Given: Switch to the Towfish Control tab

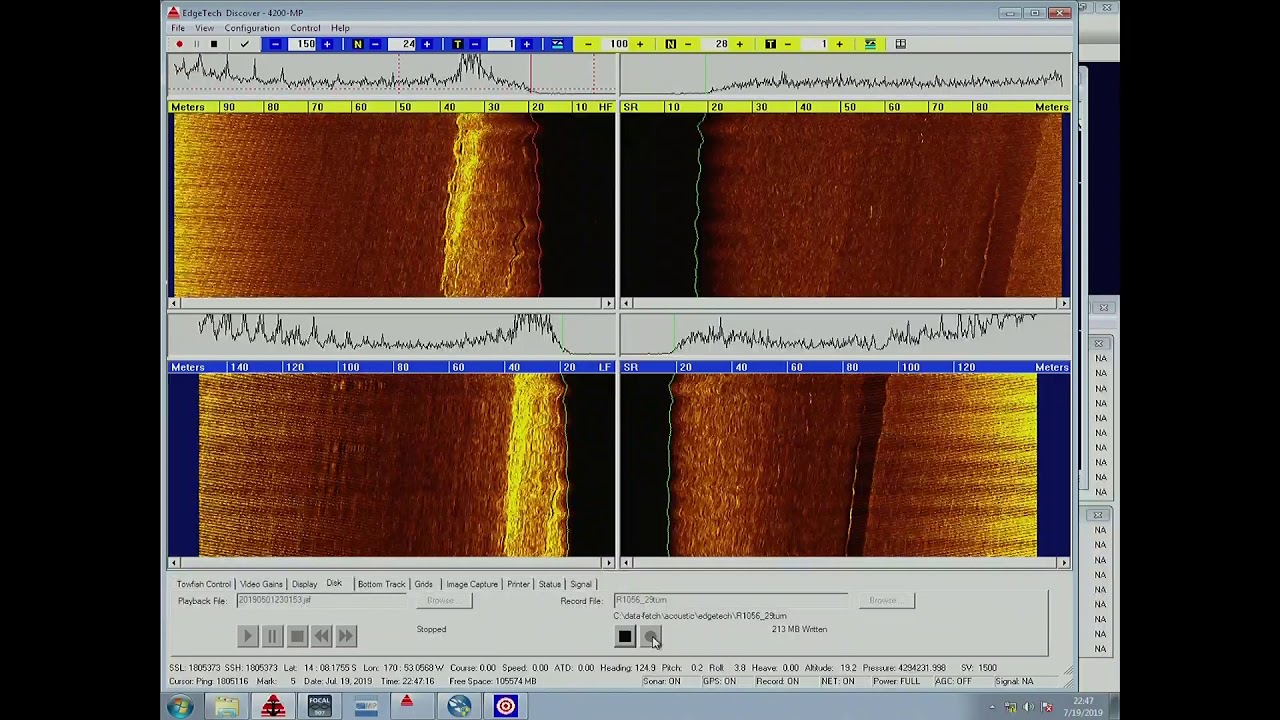Looking at the screenshot, I should coord(203,584).
